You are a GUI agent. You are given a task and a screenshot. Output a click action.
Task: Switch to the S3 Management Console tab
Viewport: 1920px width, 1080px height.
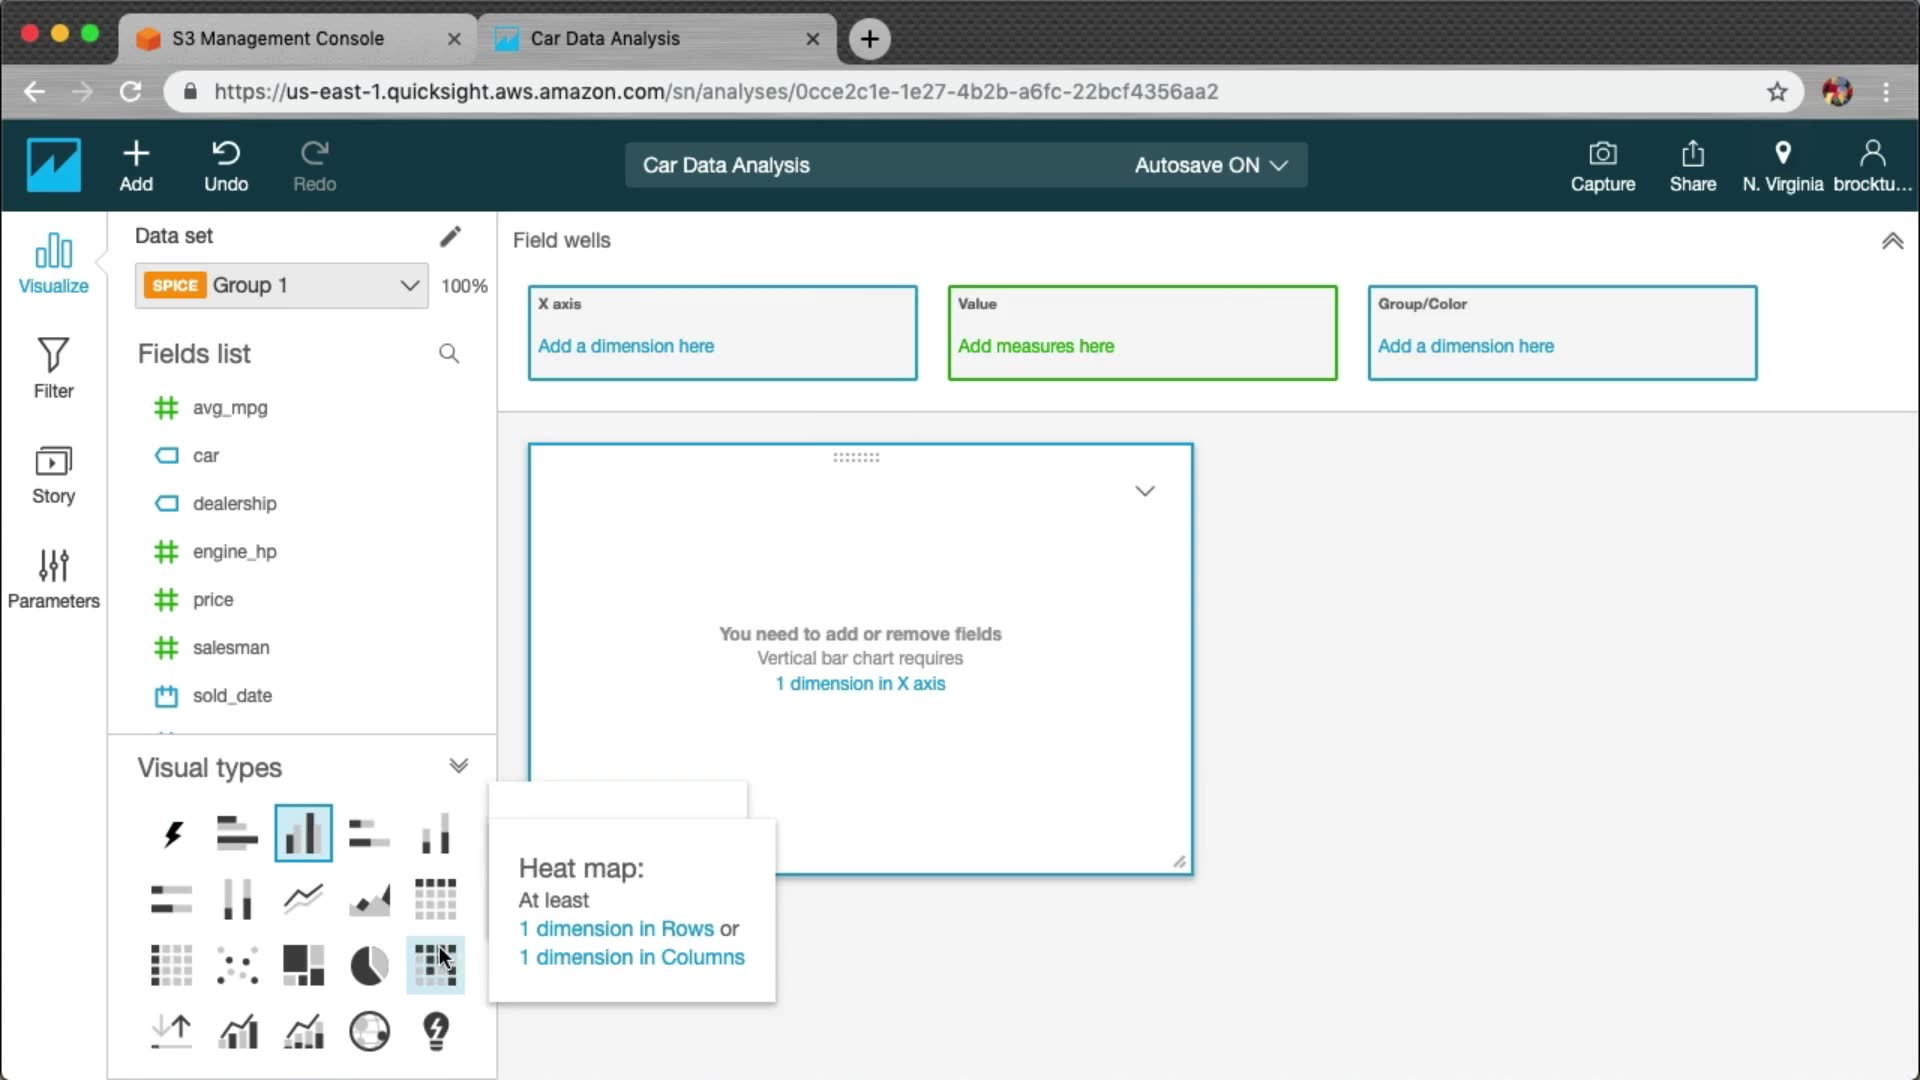(x=278, y=39)
